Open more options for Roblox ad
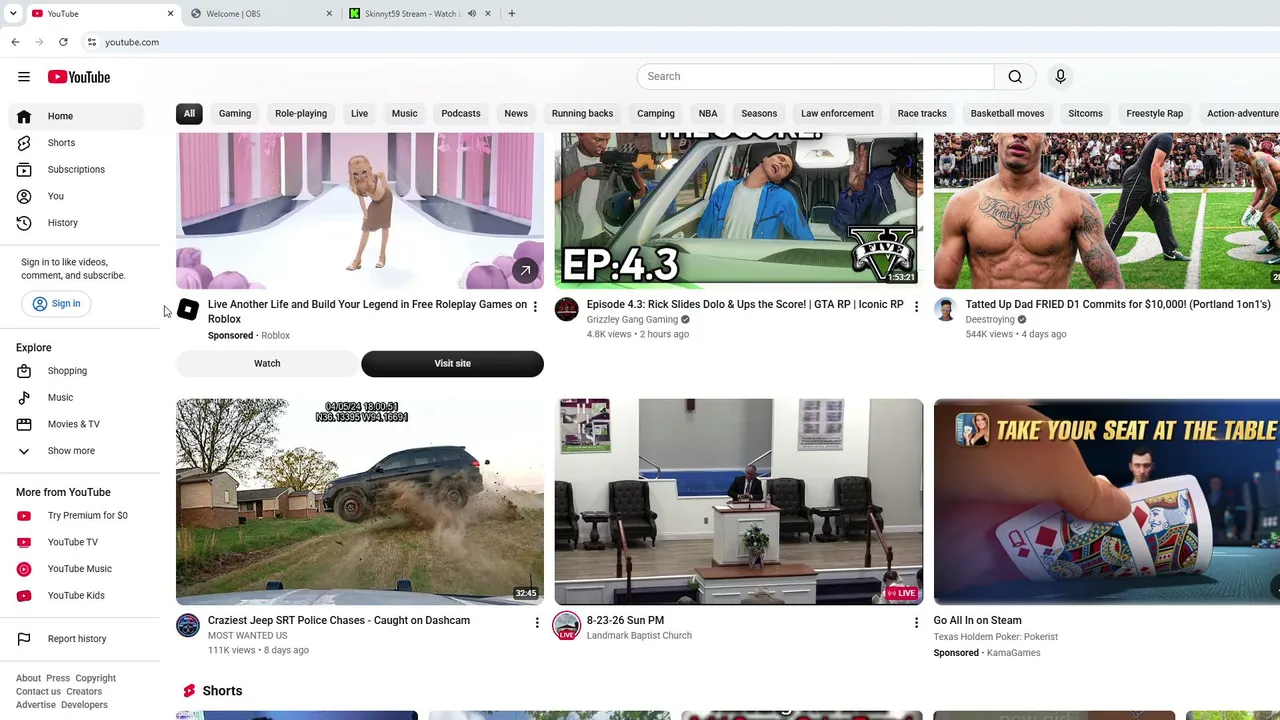1280x720 pixels. click(x=535, y=306)
